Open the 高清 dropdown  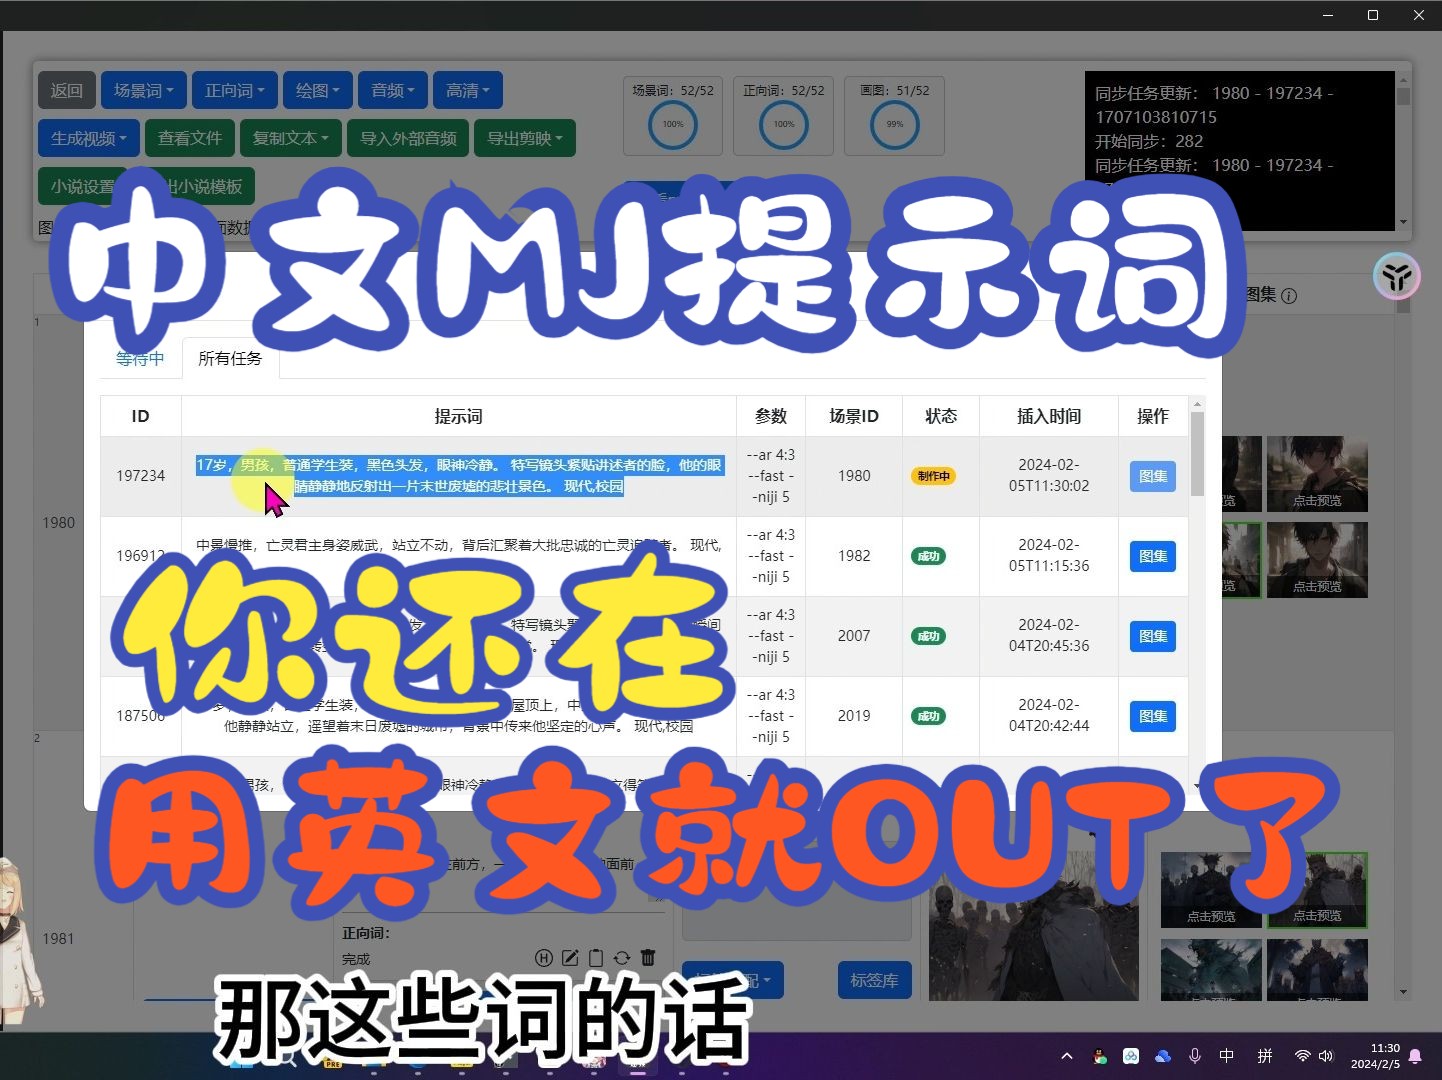click(x=468, y=90)
